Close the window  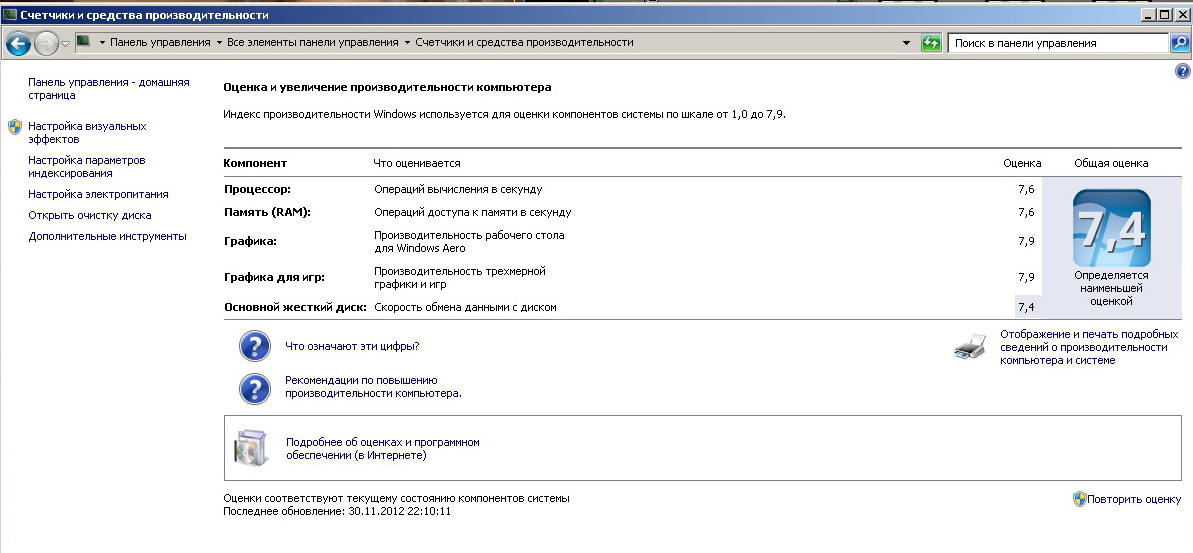[1182, 14]
